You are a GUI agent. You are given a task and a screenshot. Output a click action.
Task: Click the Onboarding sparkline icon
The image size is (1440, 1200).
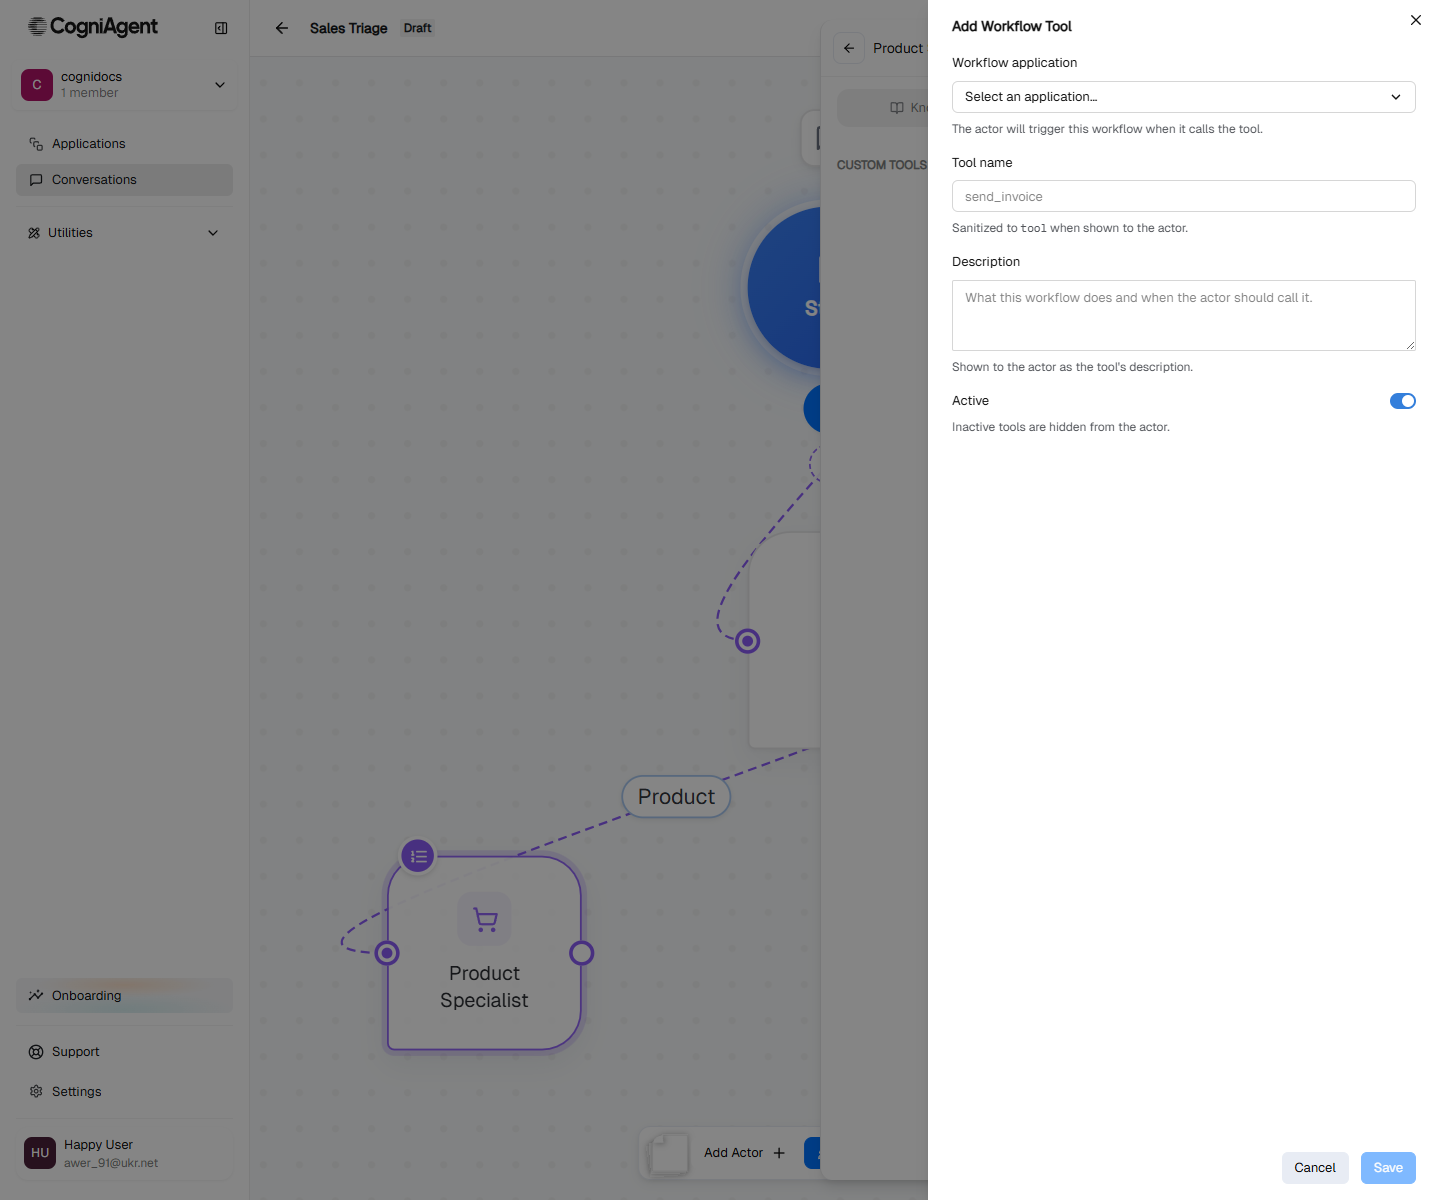click(36, 996)
